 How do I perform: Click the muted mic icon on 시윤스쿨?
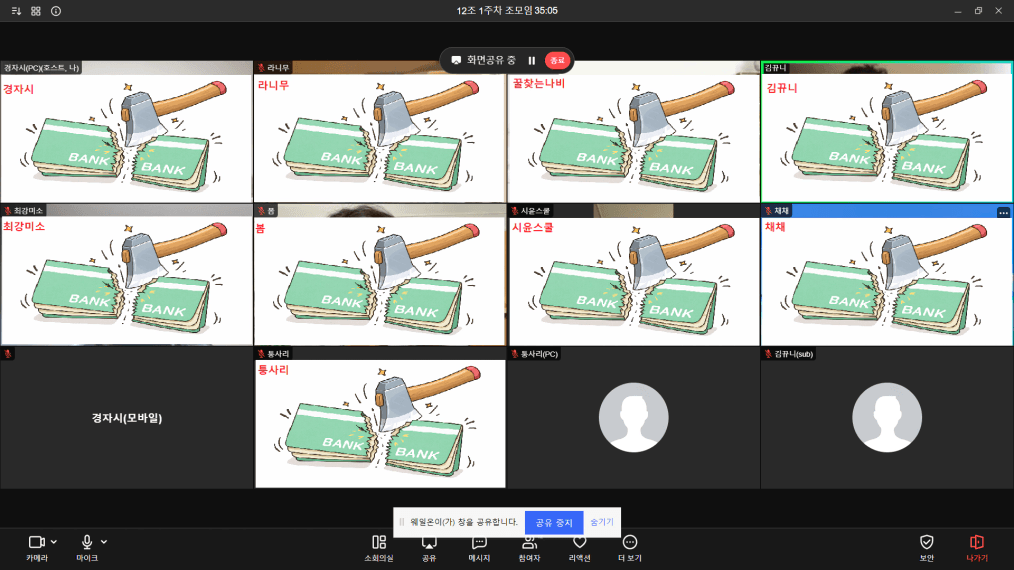pyautogui.click(x=515, y=211)
